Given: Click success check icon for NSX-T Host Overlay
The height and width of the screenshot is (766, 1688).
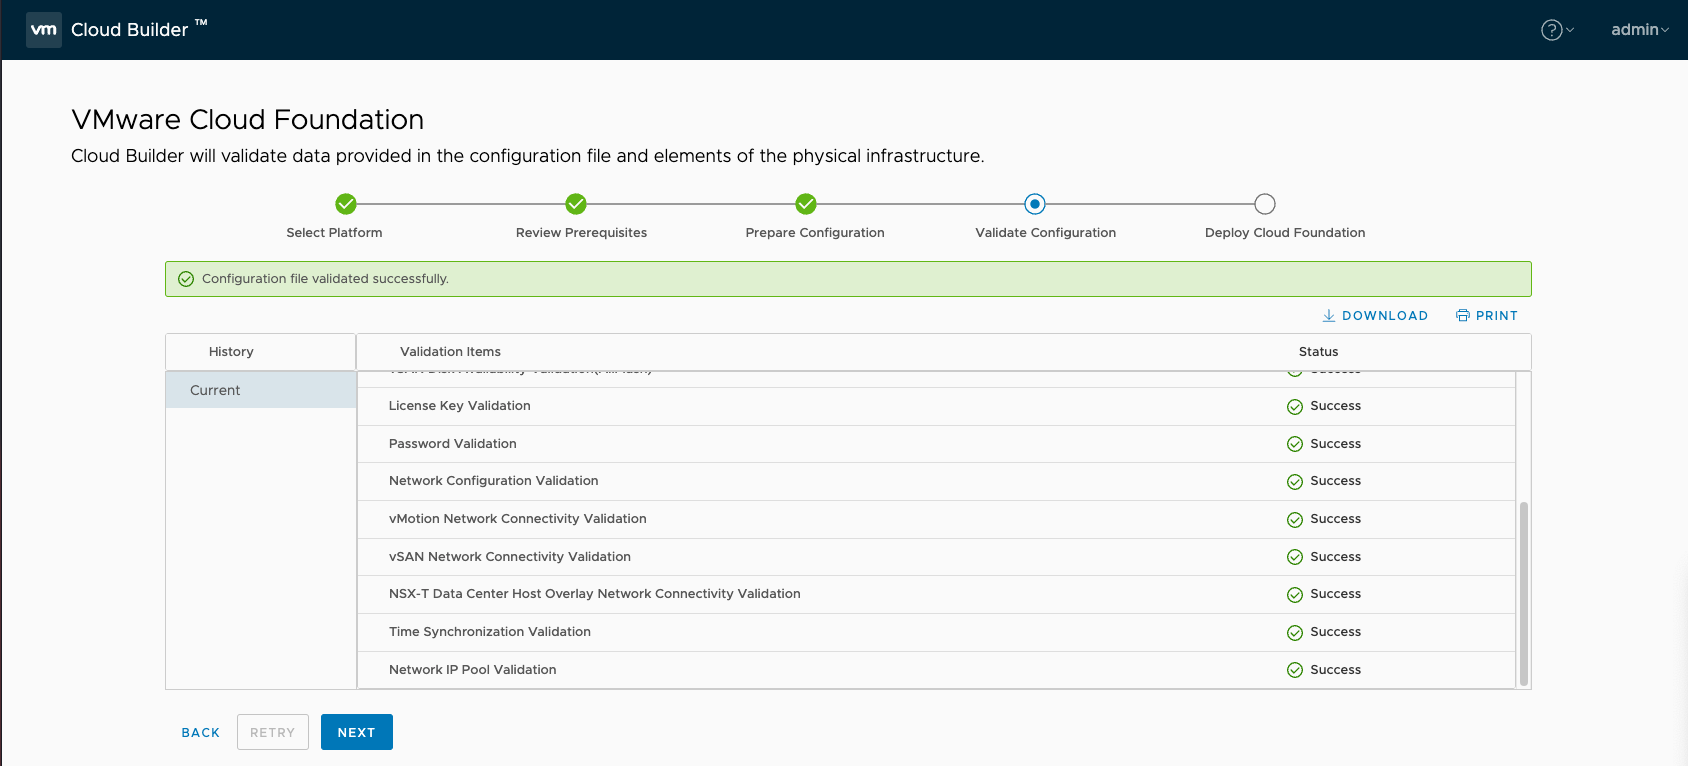Looking at the screenshot, I should 1295,595.
